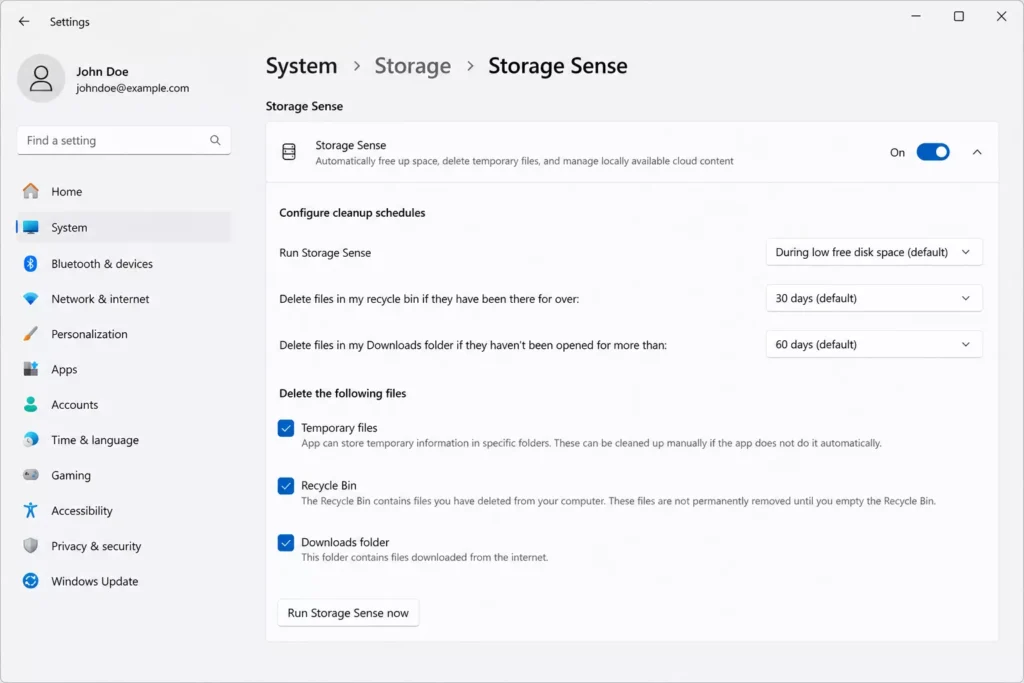
Task: Collapse the Storage Sense section chevron
Action: click(977, 152)
